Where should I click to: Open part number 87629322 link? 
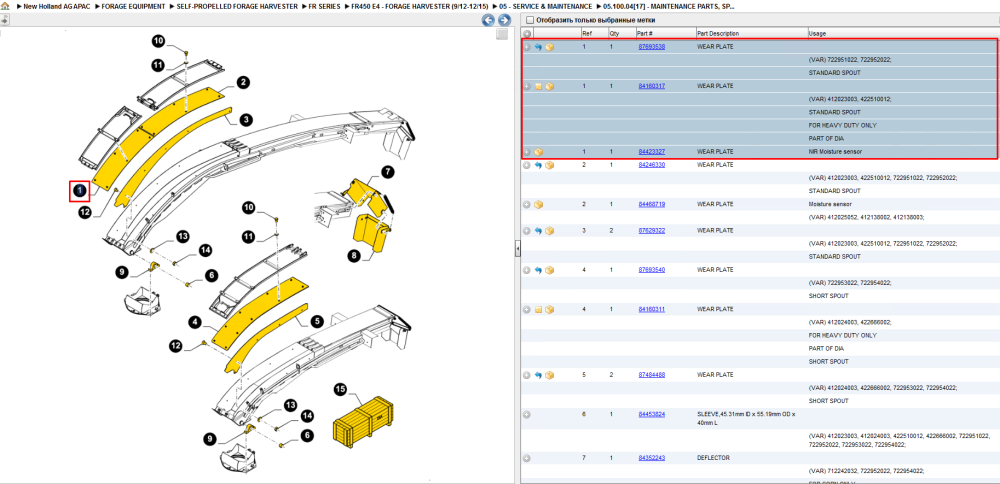(x=652, y=230)
